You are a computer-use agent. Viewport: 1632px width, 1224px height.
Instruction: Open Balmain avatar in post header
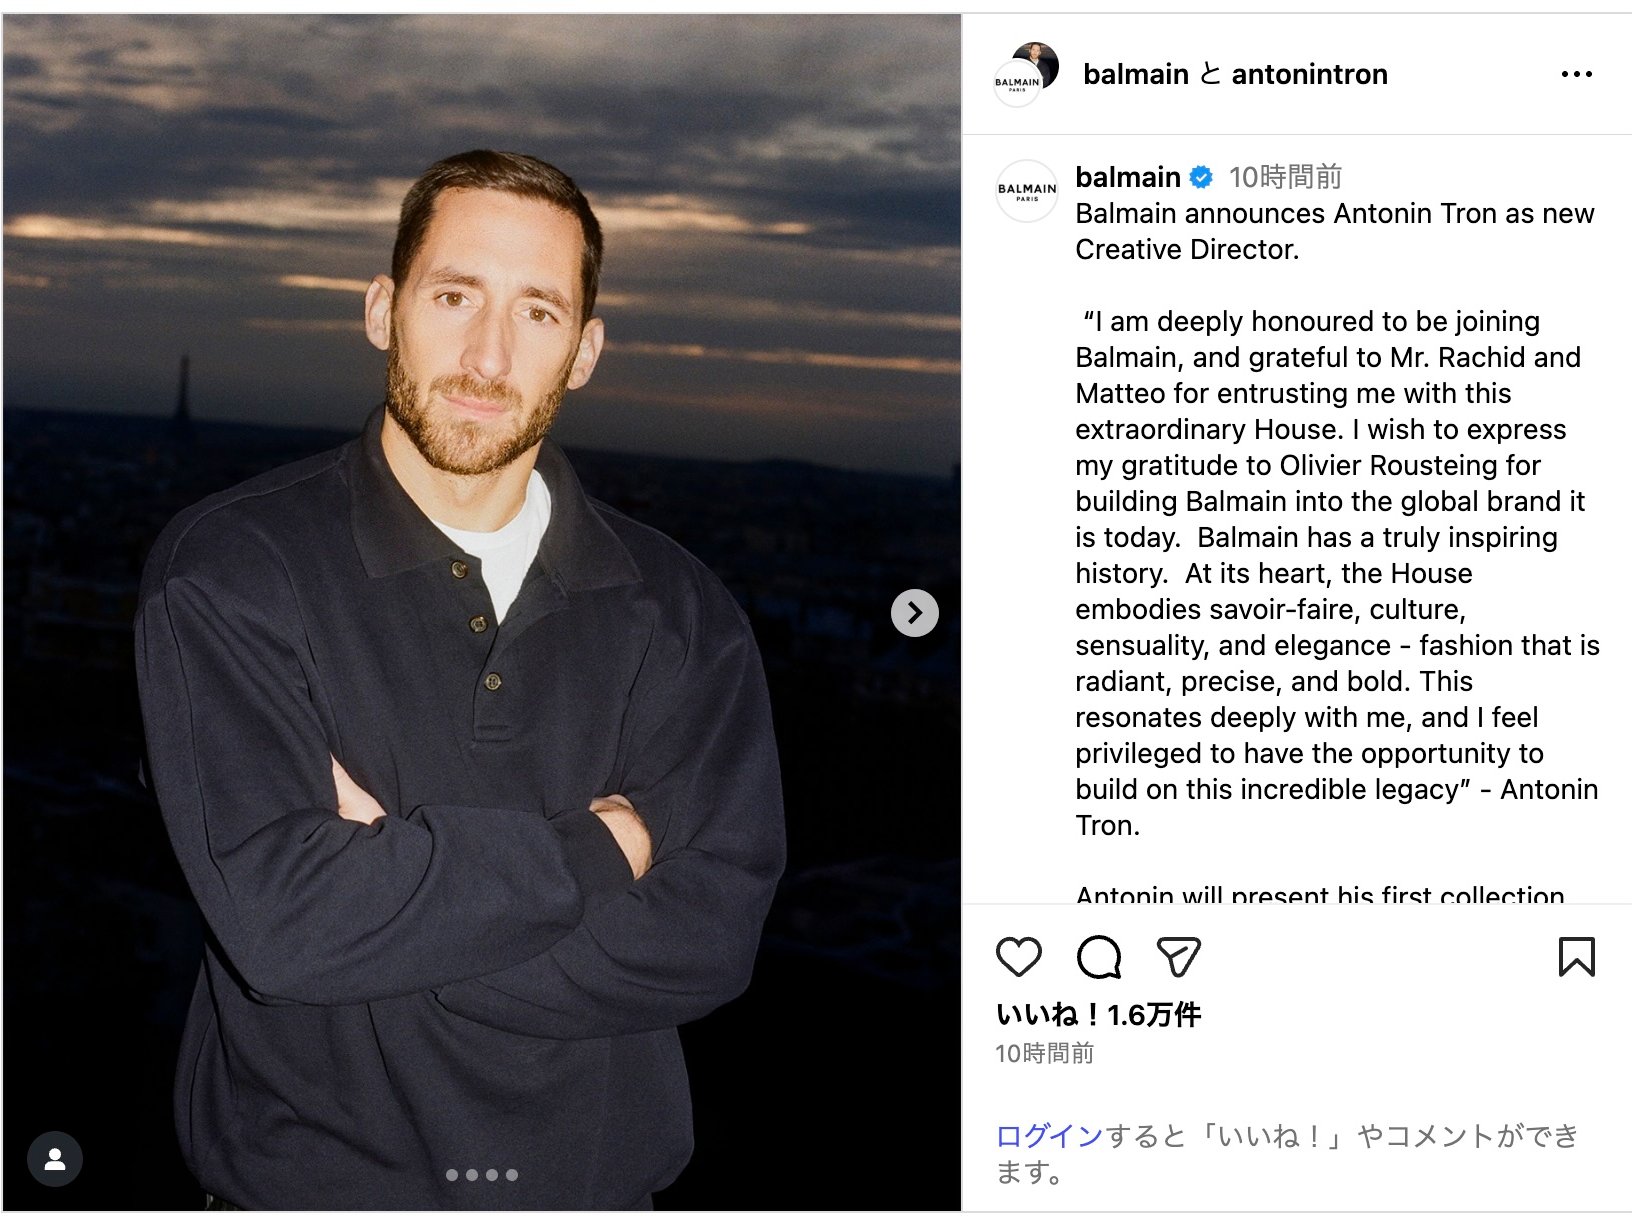point(1025,74)
